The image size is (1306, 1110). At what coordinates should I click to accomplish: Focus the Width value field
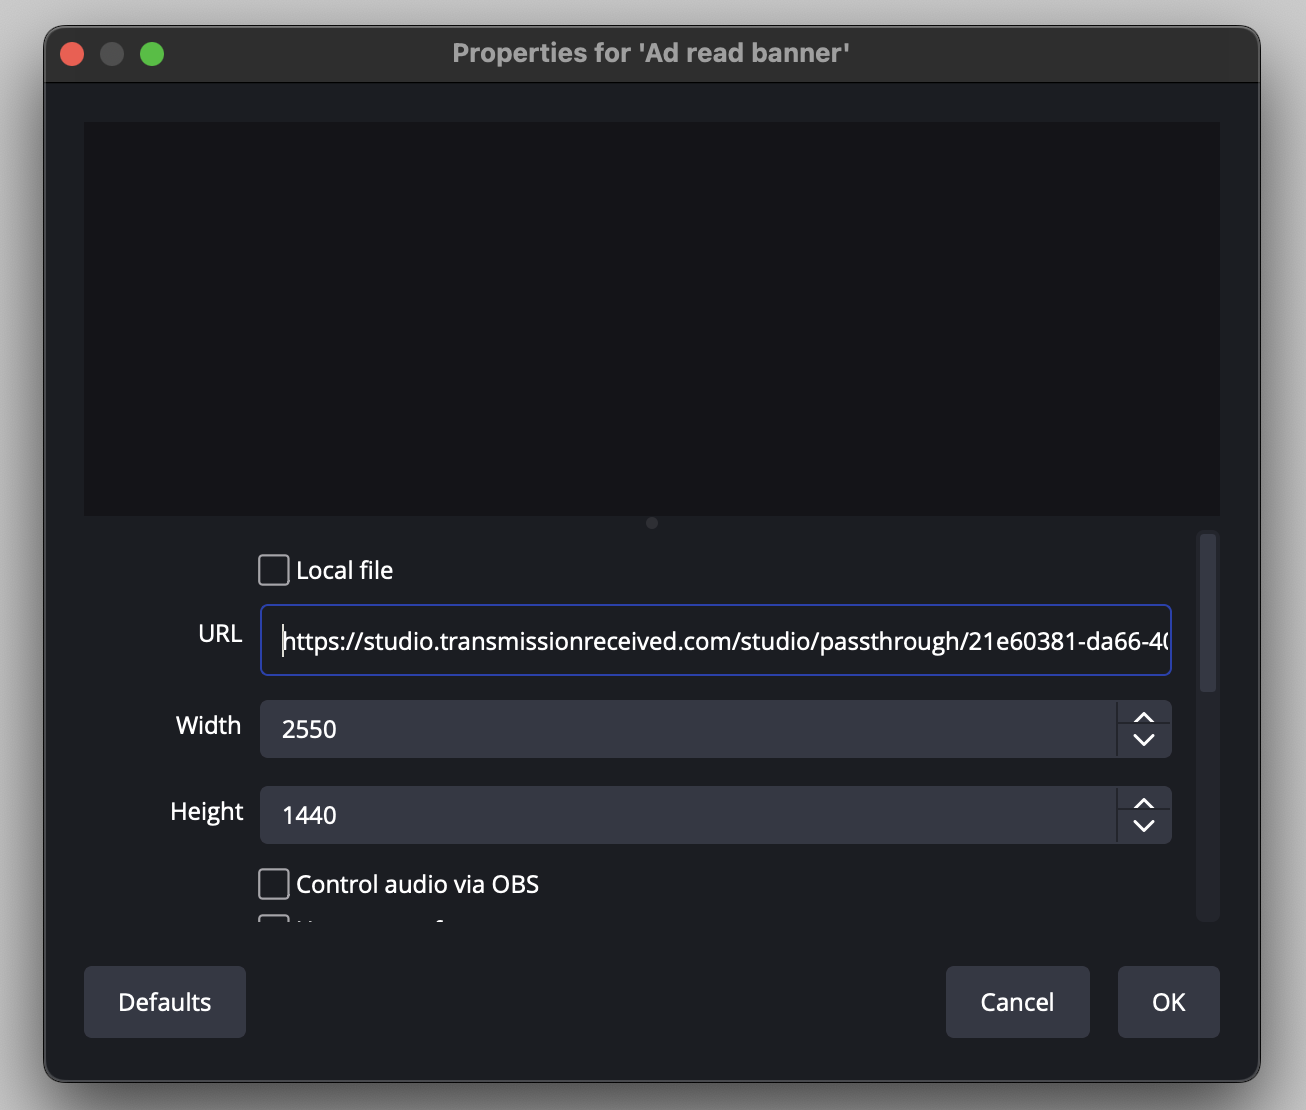[x=687, y=729]
